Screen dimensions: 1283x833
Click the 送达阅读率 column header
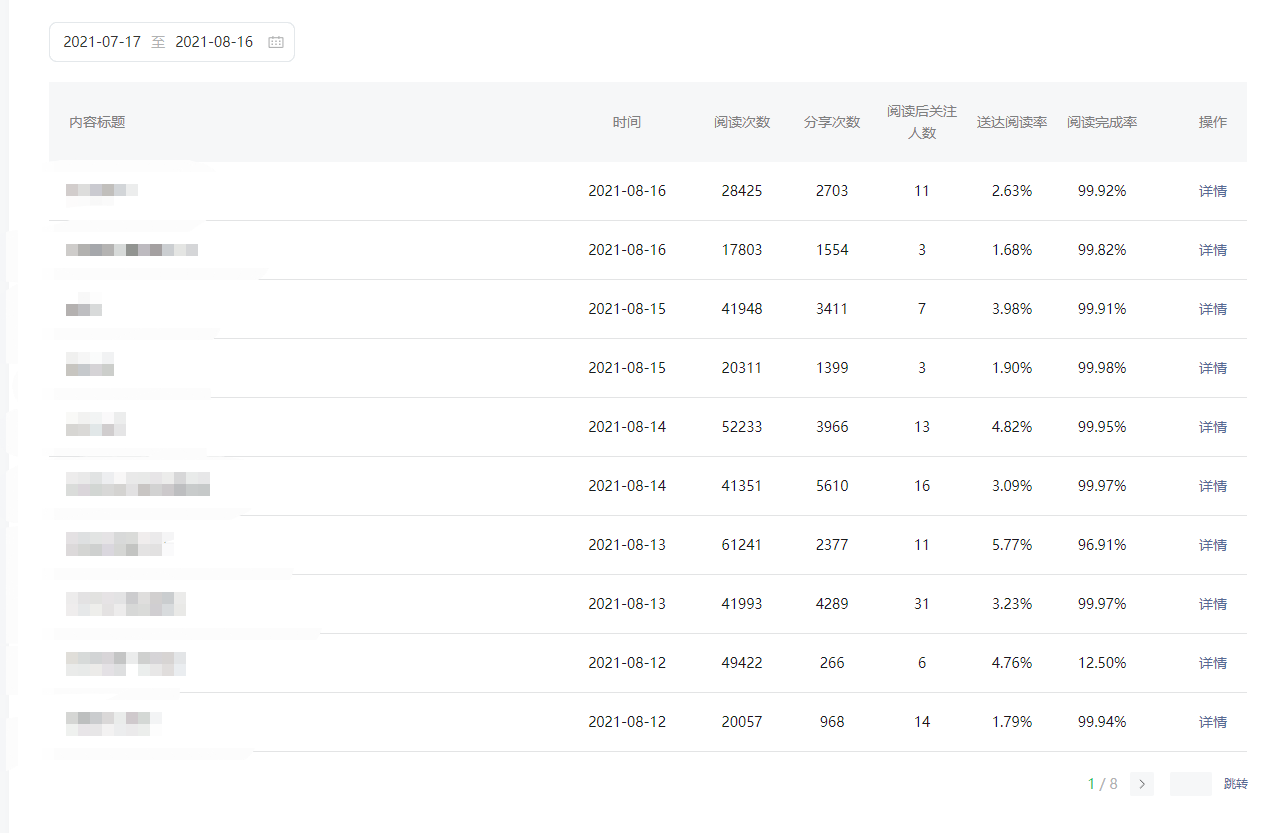tap(1011, 122)
